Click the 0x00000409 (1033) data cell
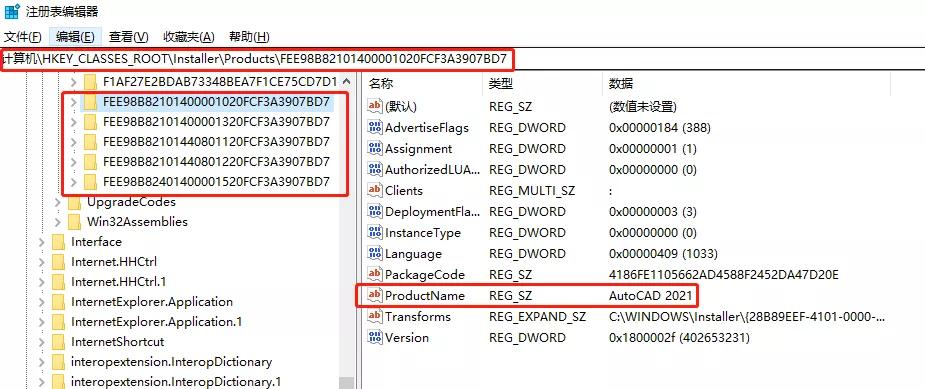Screen dimensions: 925x389 [x=663, y=254]
